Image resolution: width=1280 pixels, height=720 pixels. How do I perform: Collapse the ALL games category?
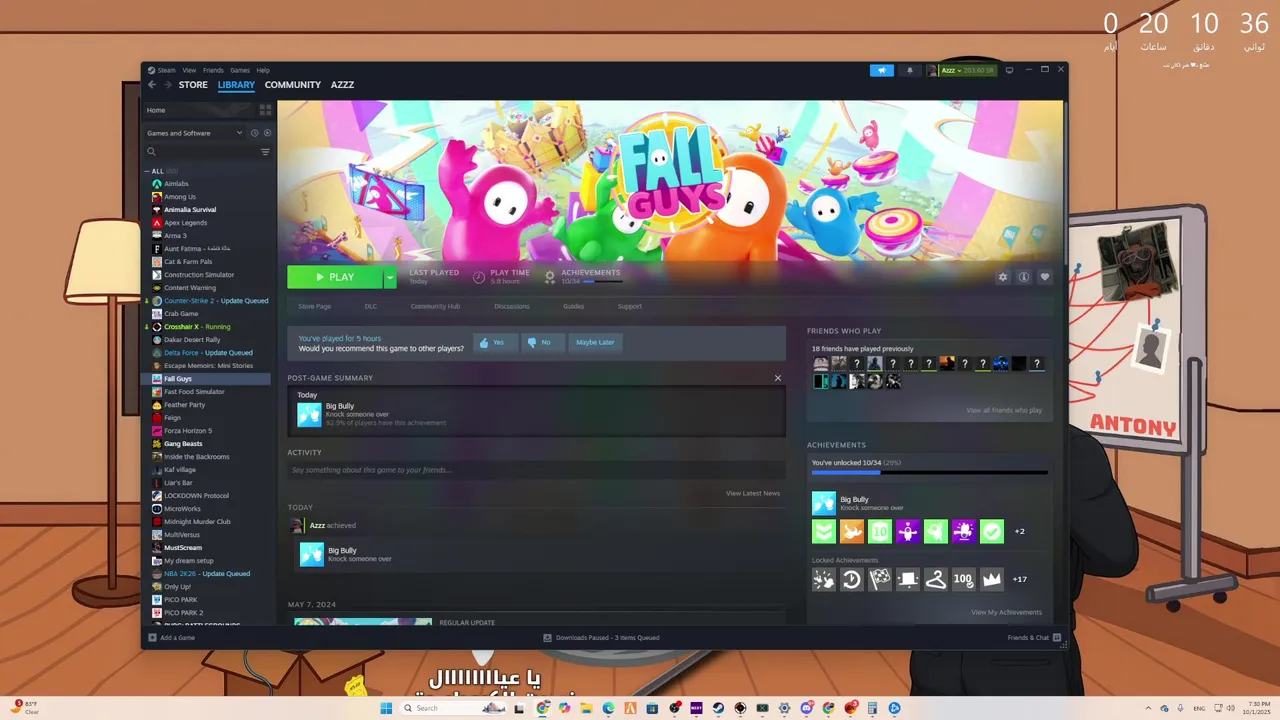click(147, 171)
